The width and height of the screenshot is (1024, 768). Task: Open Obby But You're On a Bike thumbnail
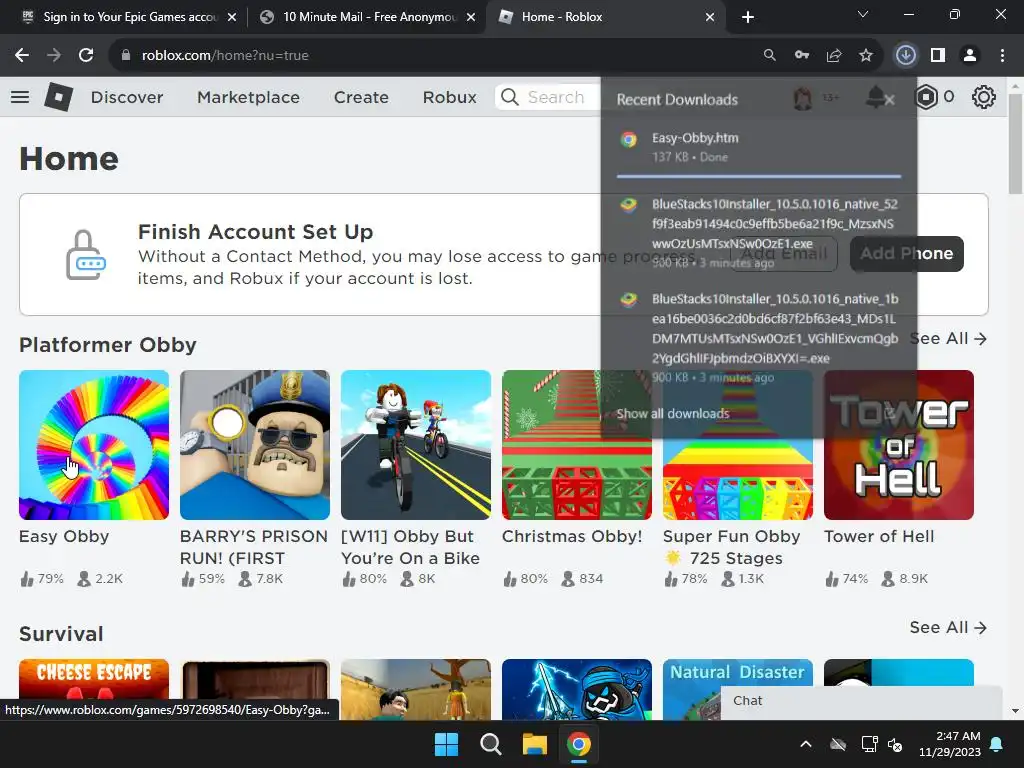pos(416,445)
